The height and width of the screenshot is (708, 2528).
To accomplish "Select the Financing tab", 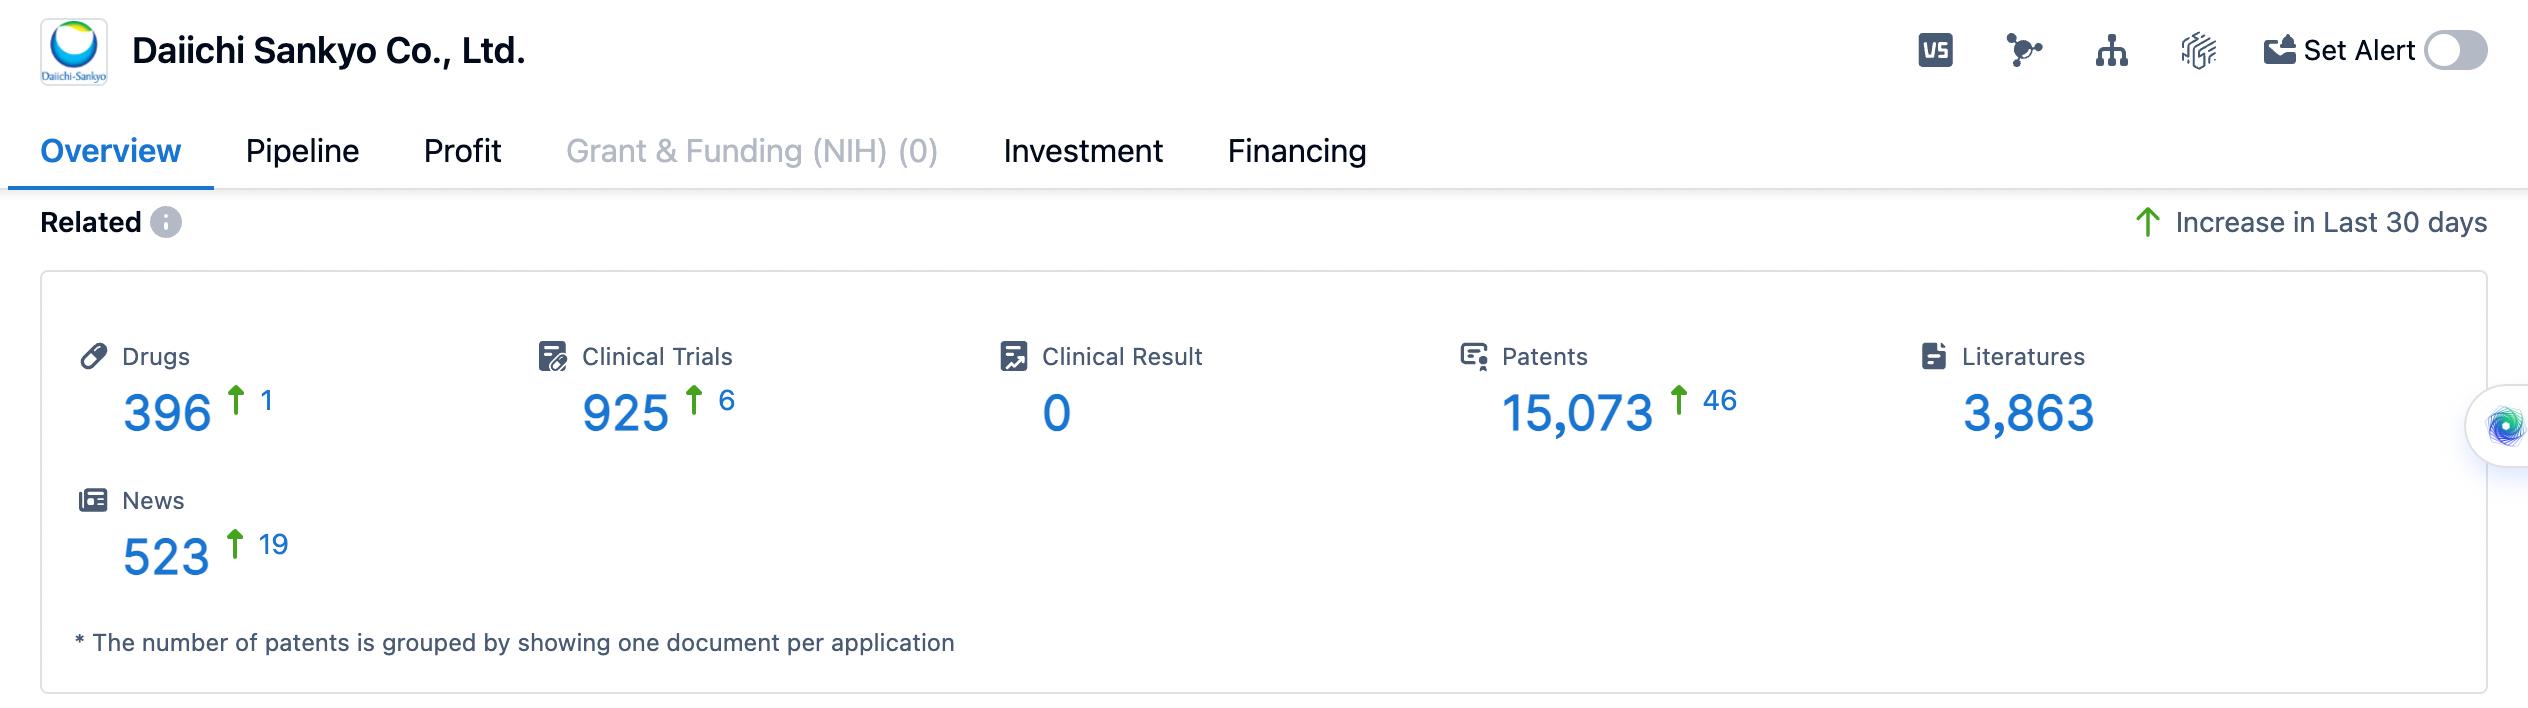I will tap(1296, 151).
